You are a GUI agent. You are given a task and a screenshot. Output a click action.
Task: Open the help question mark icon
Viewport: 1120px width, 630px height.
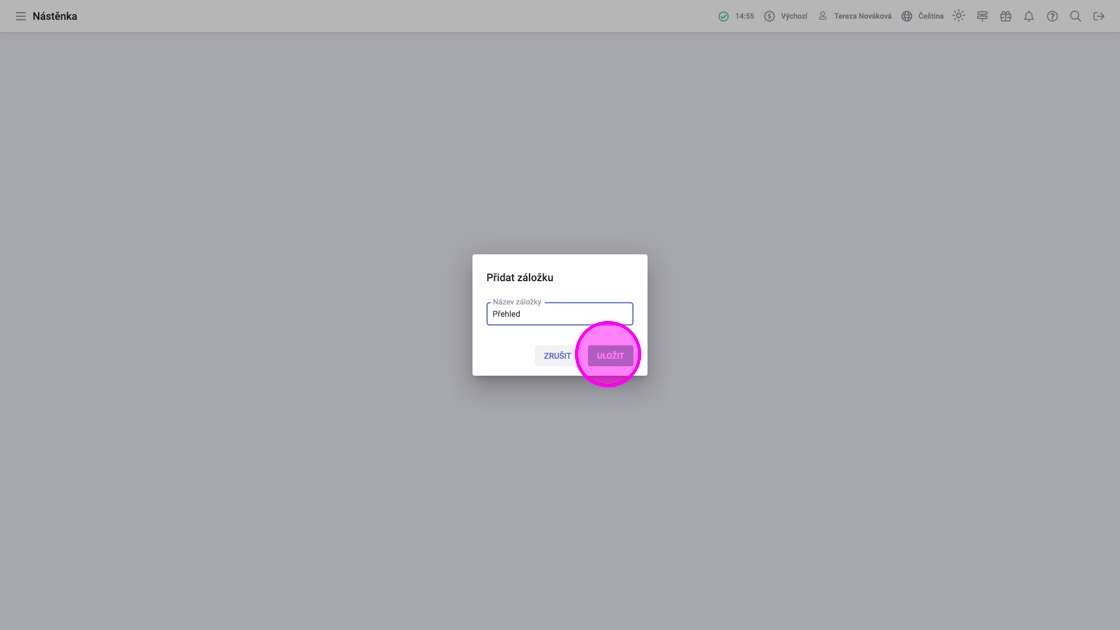pyautogui.click(x=1052, y=16)
